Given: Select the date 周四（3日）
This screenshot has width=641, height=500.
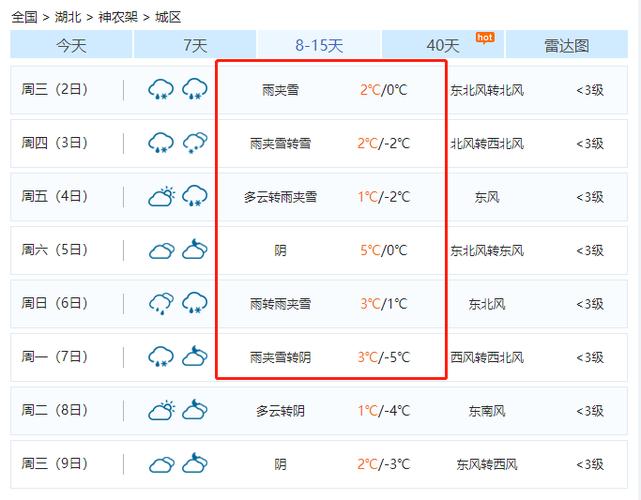Looking at the screenshot, I should (54, 143).
